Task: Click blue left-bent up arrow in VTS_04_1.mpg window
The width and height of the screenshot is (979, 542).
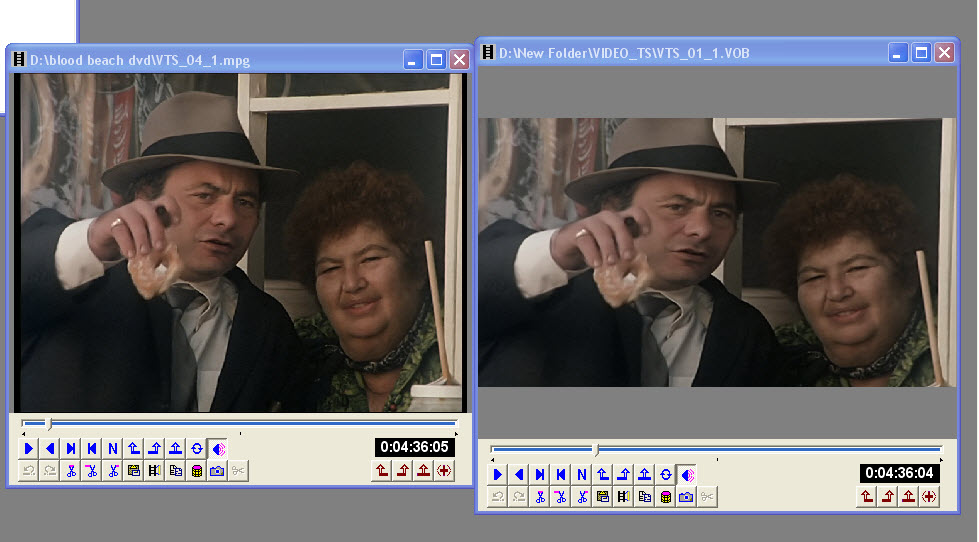Action: 134,448
